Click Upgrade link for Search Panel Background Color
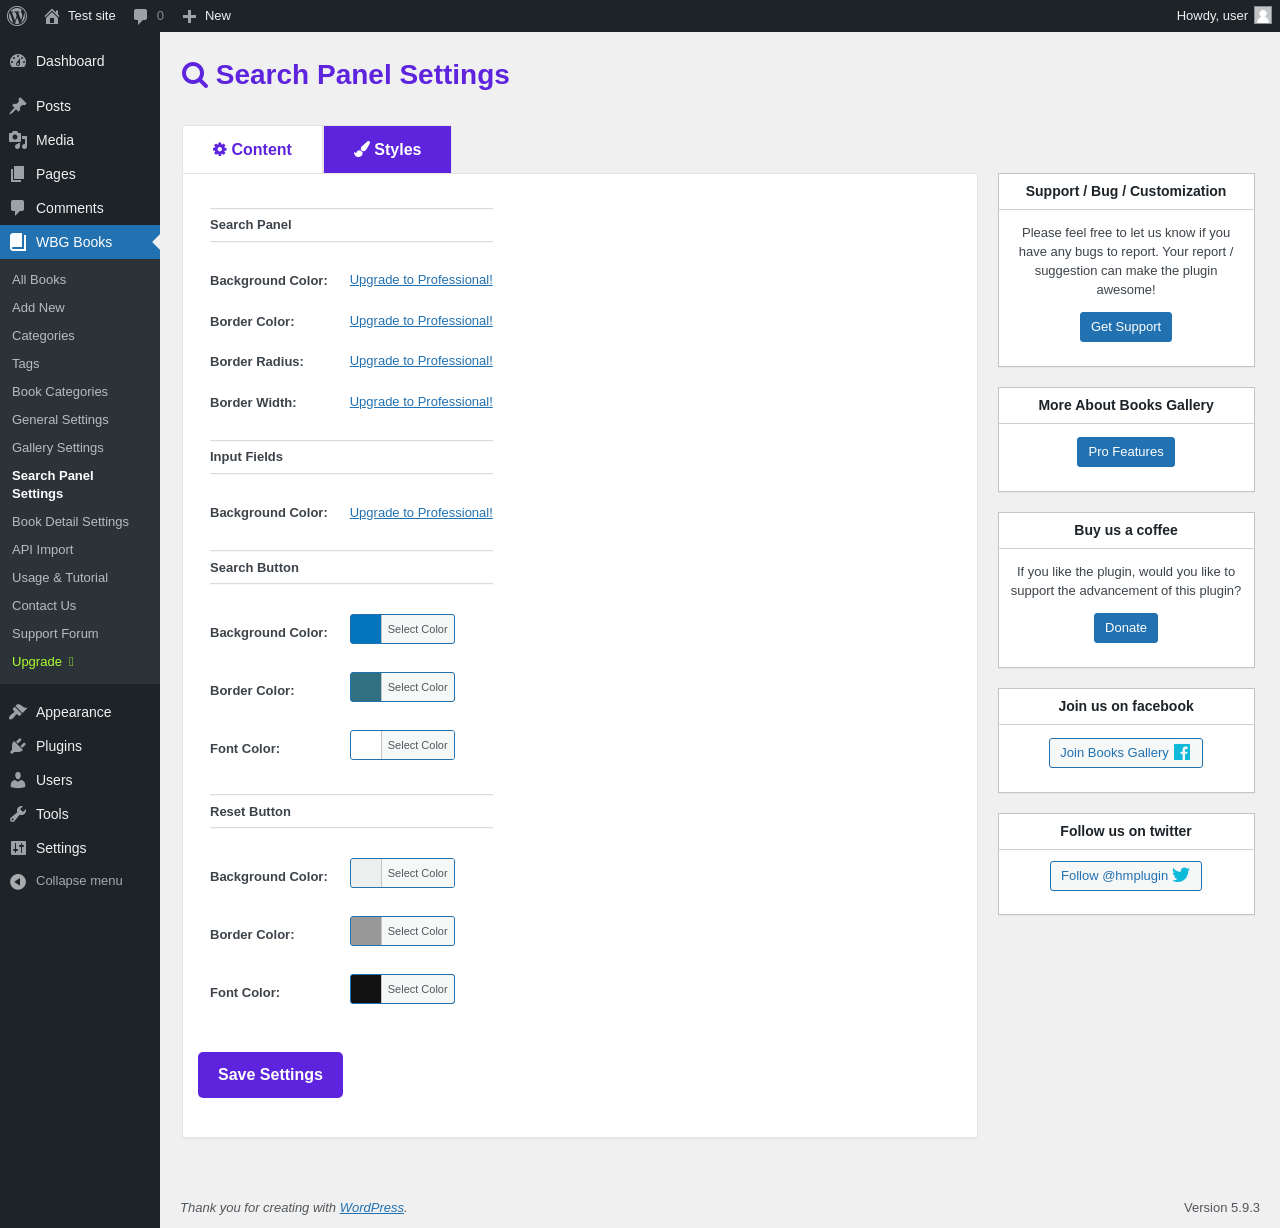The width and height of the screenshot is (1280, 1228). 421,280
